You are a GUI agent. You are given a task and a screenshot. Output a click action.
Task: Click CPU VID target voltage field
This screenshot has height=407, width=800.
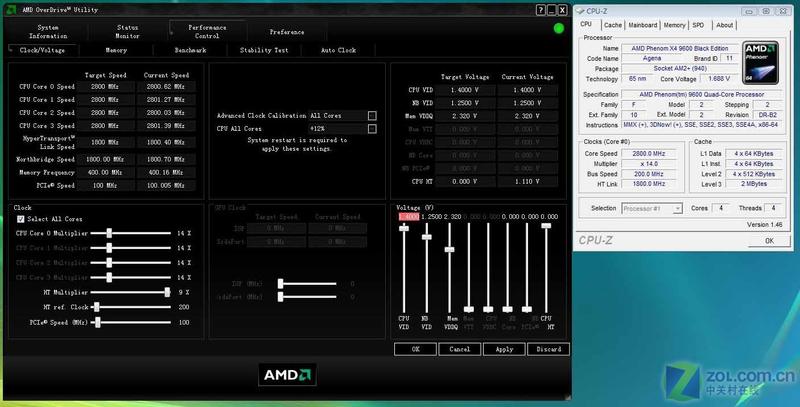tap(465, 90)
